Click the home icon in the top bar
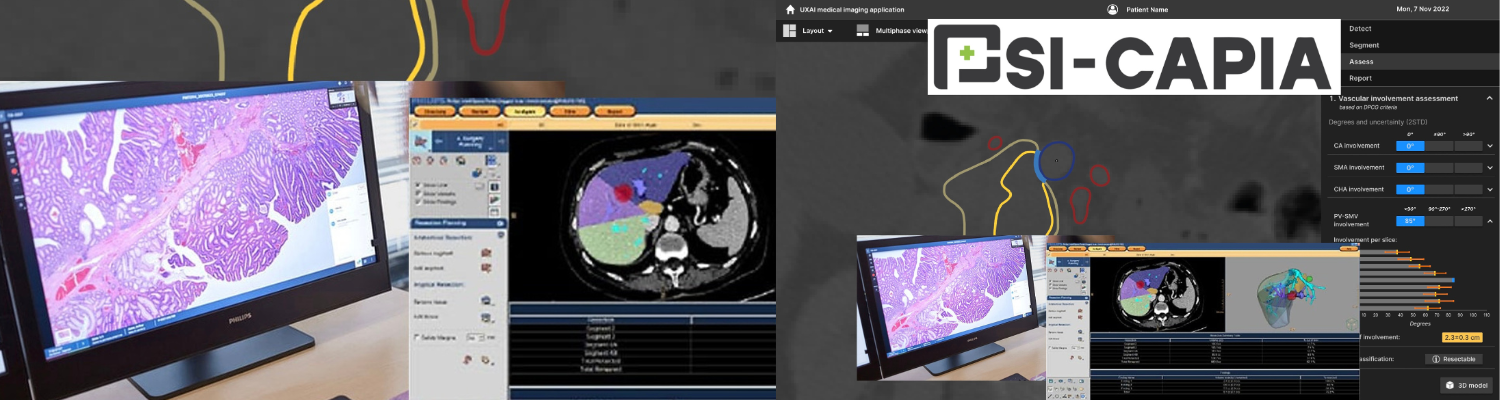Screen dimensions: 1500x400 791,9
